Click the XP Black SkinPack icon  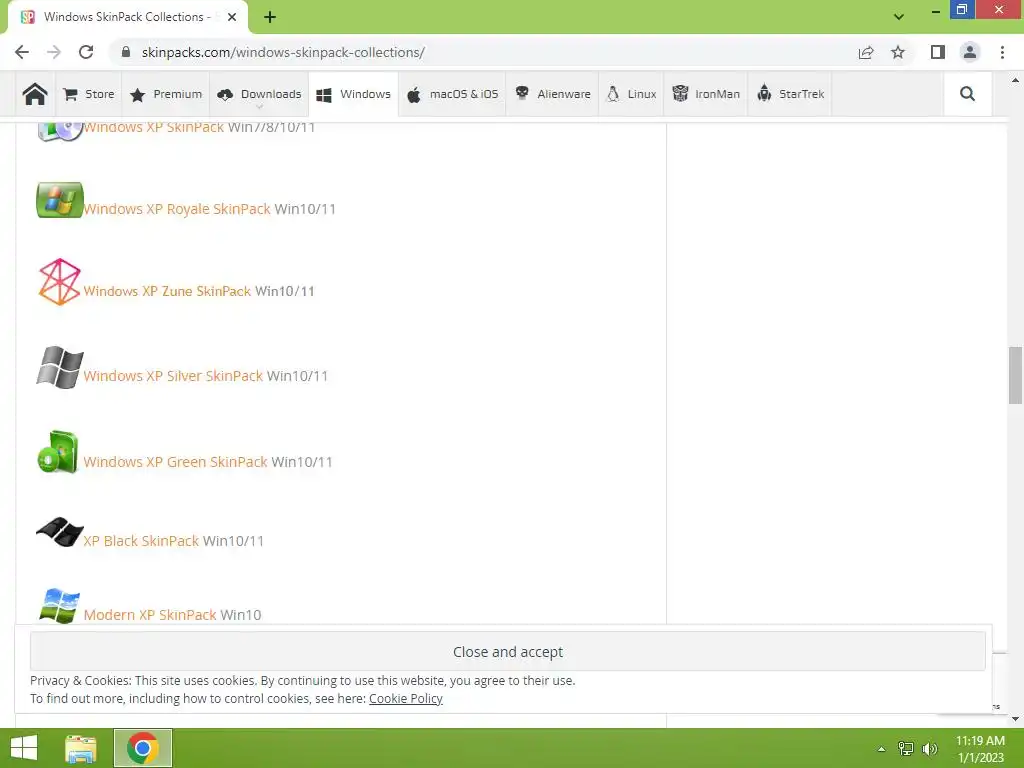pyautogui.click(x=59, y=532)
